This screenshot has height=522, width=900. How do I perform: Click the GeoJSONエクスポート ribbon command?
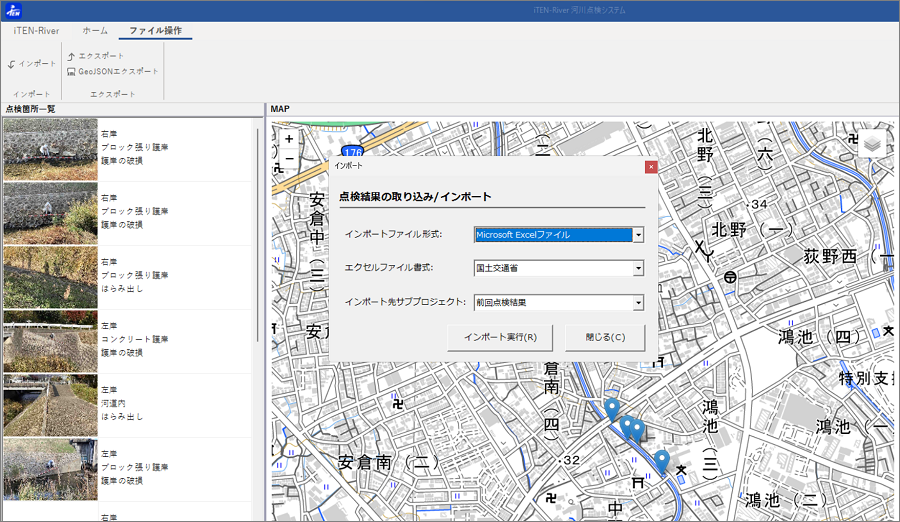112,72
